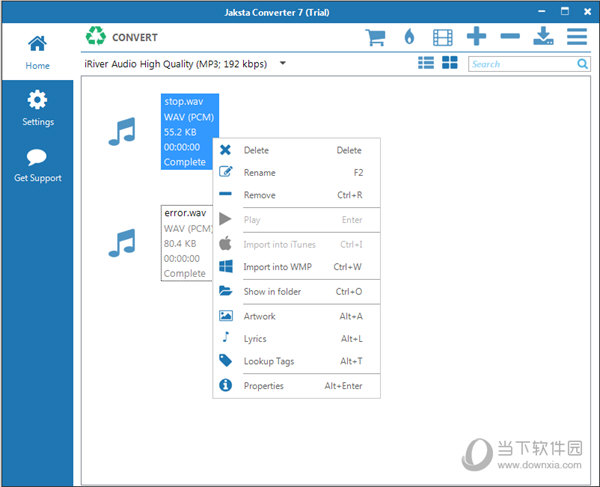Choose Play from the context menu
600x487 pixels.
[x=296, y=220]
